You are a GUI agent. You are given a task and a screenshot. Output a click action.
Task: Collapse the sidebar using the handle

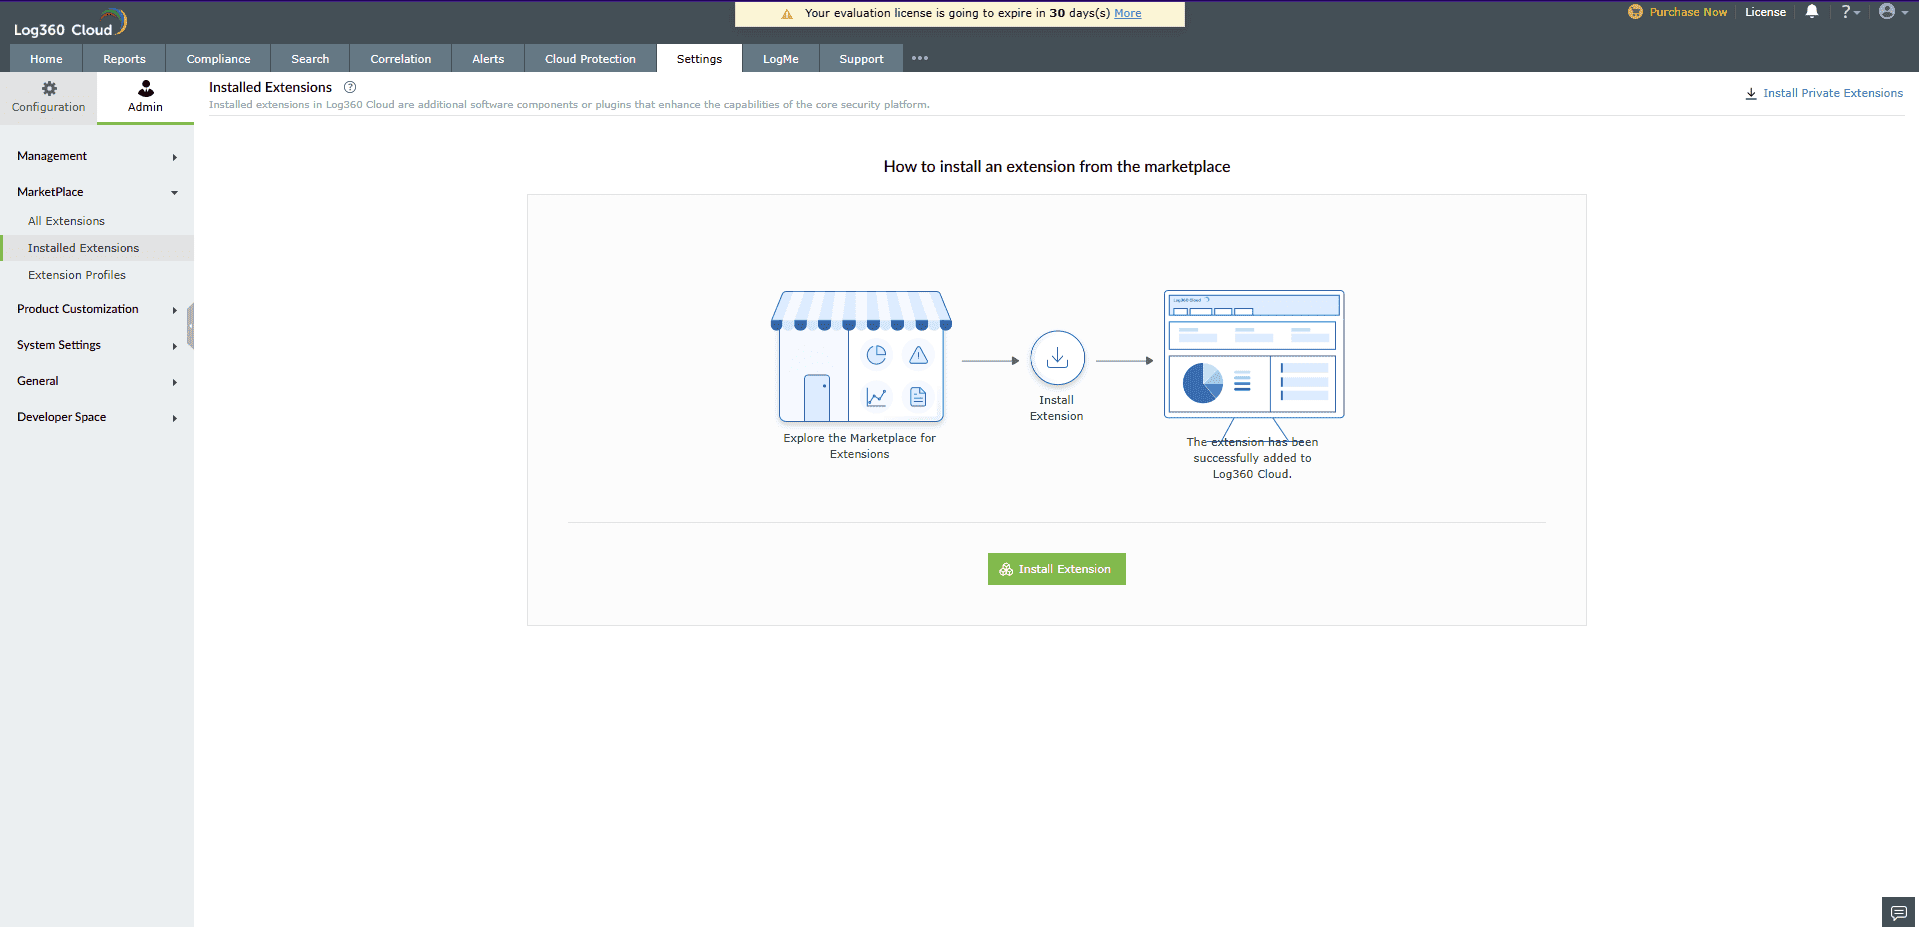(x=190, y=326)
